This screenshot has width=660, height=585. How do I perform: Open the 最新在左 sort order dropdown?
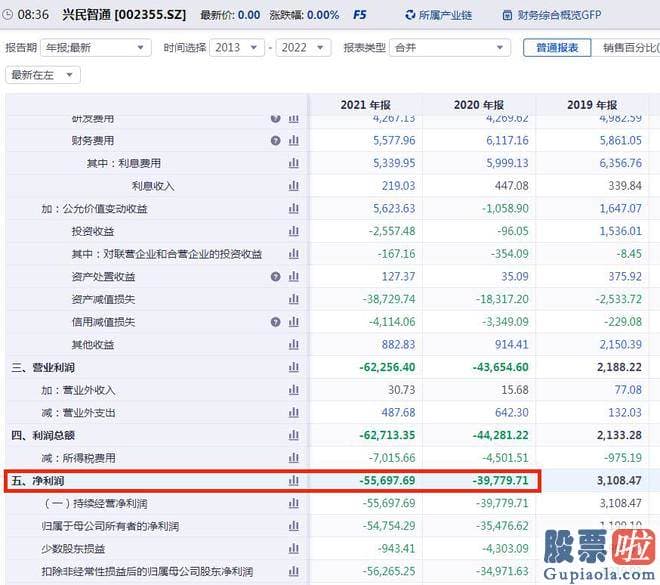[x=43, y=75]
